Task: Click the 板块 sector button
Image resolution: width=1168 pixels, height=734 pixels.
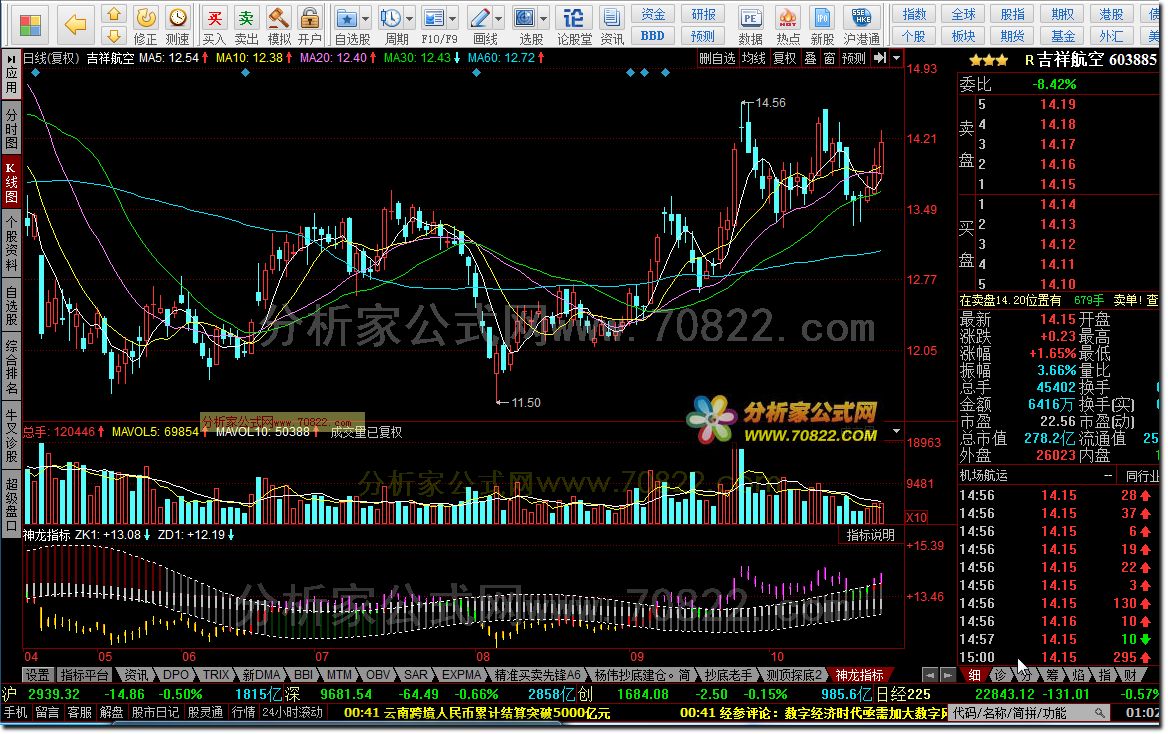Action: pyautogui.click(x=963, y=36)
